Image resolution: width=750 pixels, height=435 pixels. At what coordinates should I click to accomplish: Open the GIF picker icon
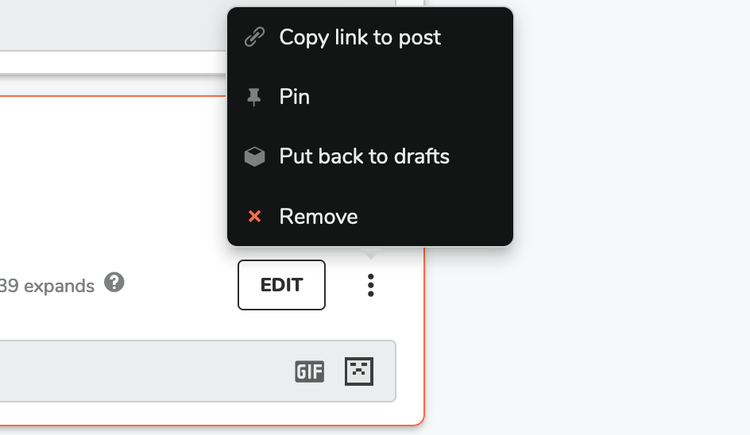coord(310,372)
